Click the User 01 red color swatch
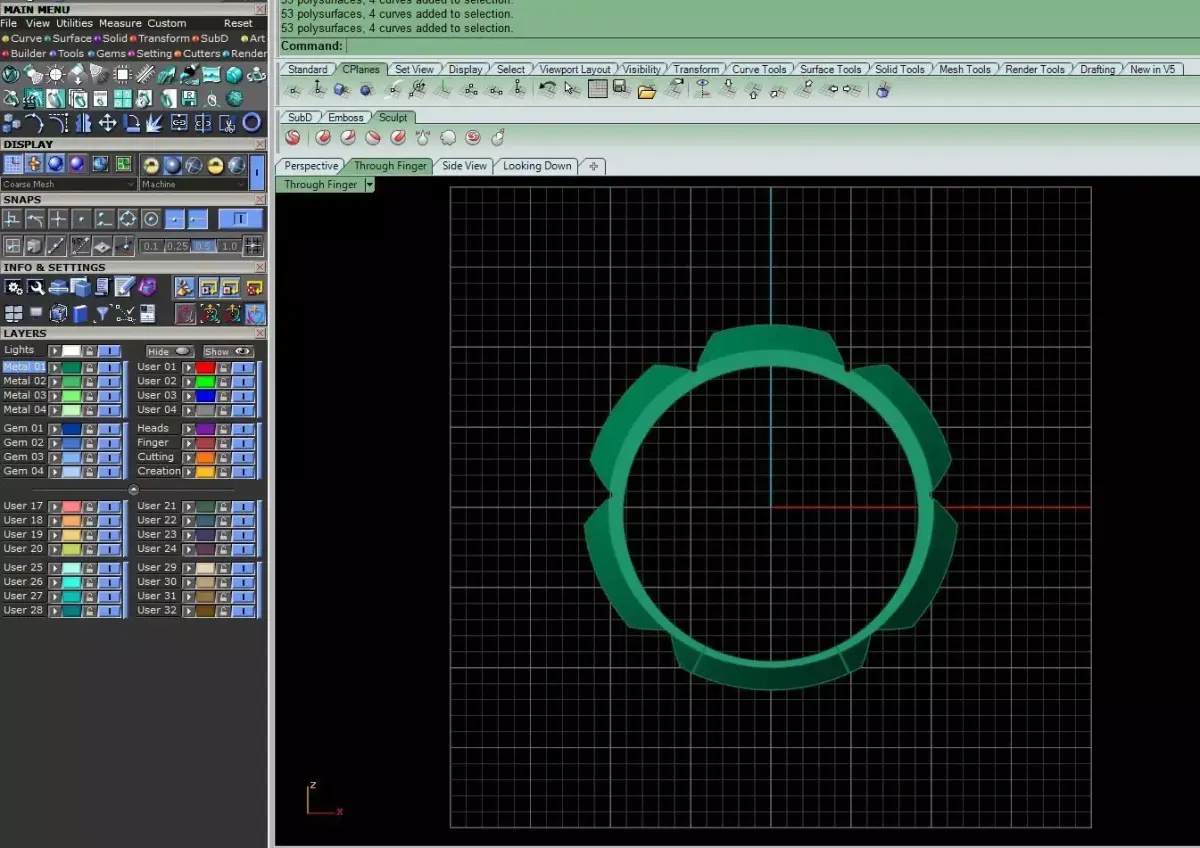 click(x=206, y=367)
